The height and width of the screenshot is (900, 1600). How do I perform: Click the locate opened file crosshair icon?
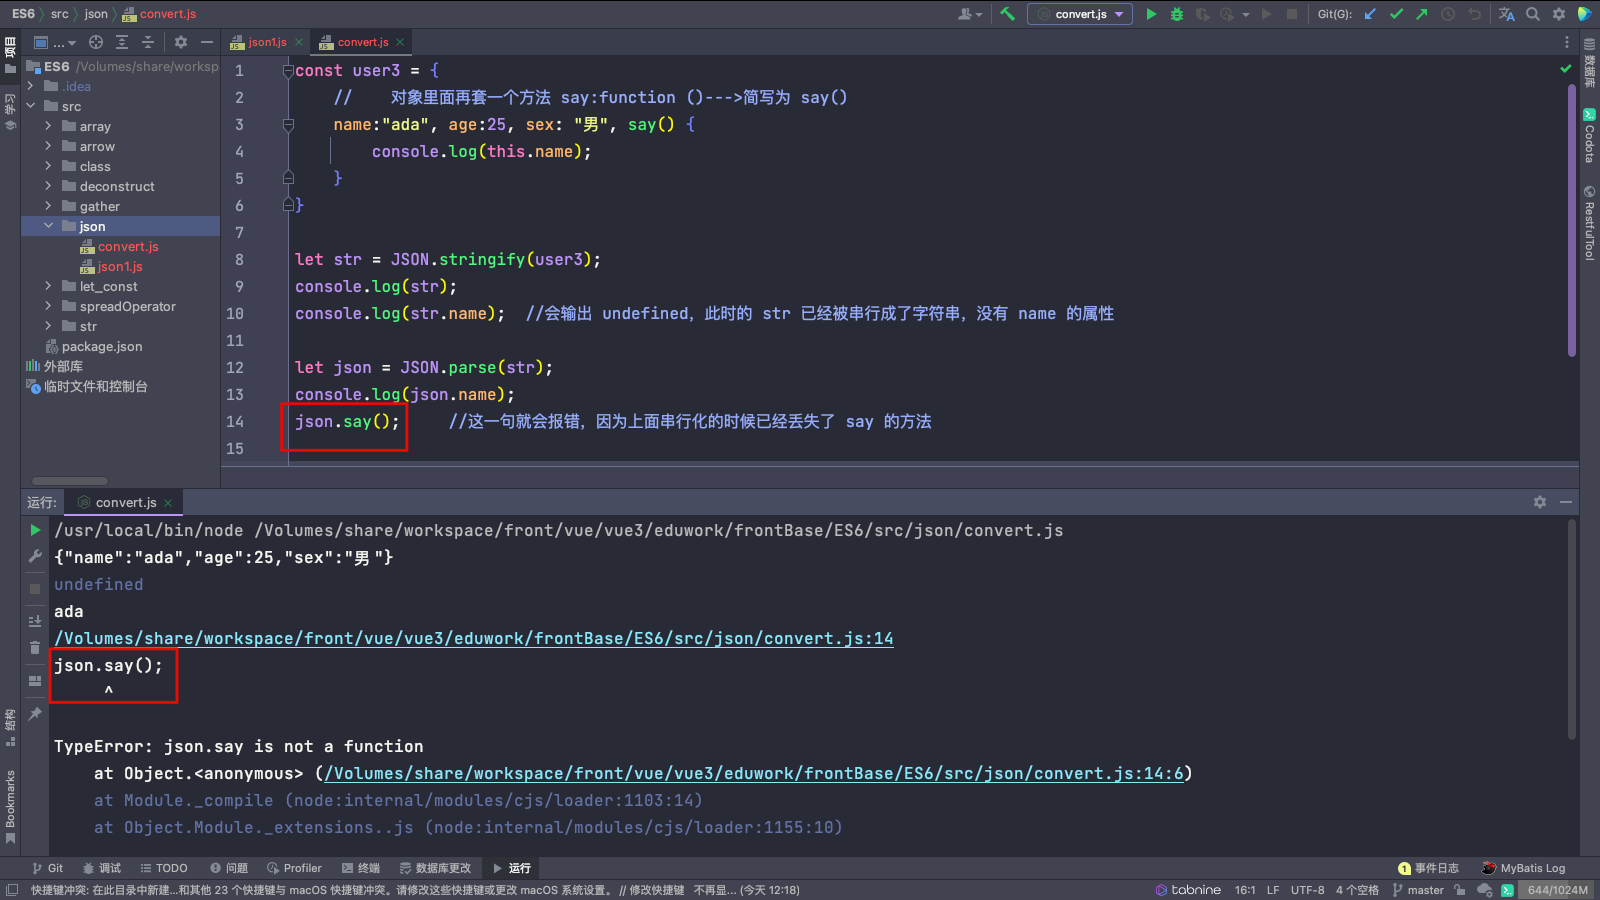click(96, 42)
